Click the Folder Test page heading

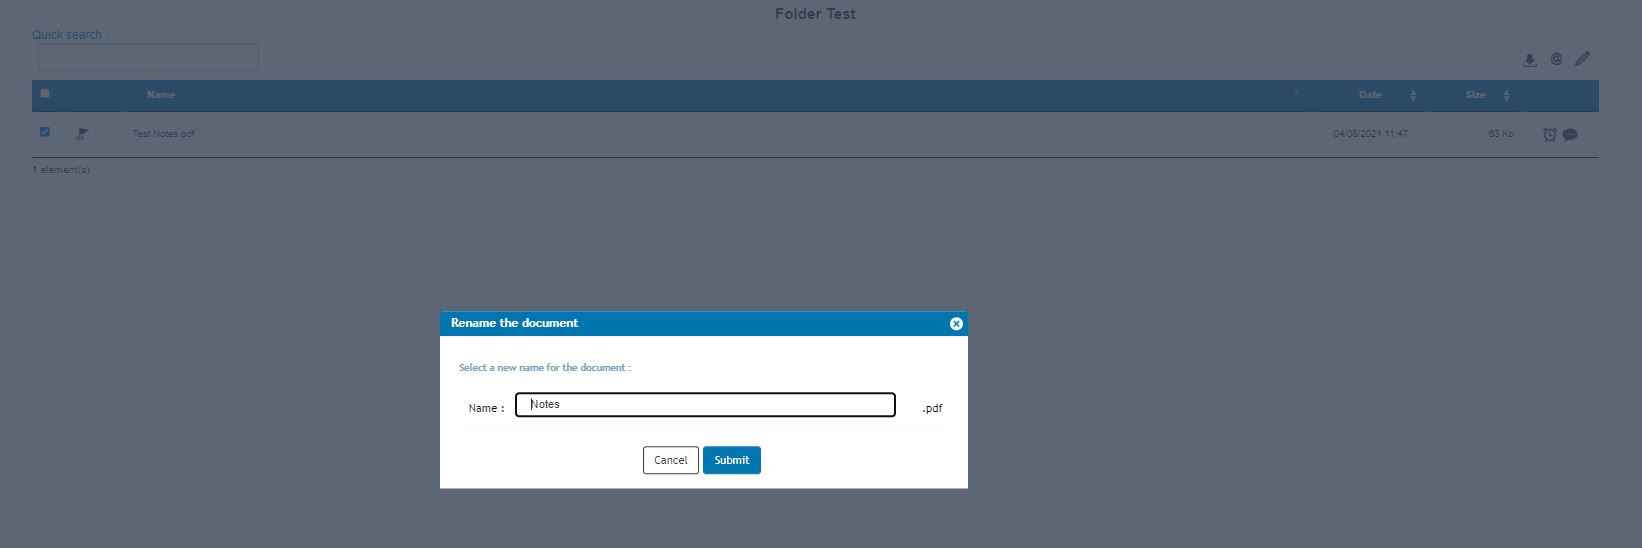[x=815, y=14]
